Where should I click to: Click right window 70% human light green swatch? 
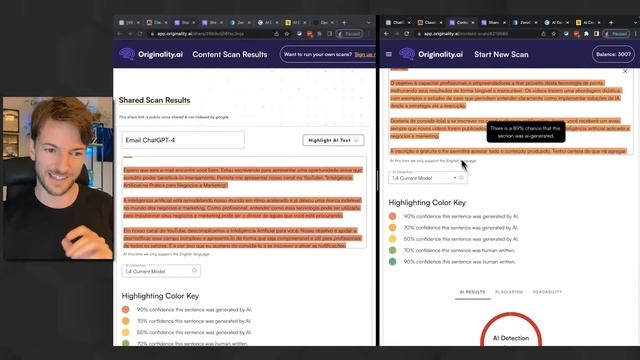(x=392, y=250)
